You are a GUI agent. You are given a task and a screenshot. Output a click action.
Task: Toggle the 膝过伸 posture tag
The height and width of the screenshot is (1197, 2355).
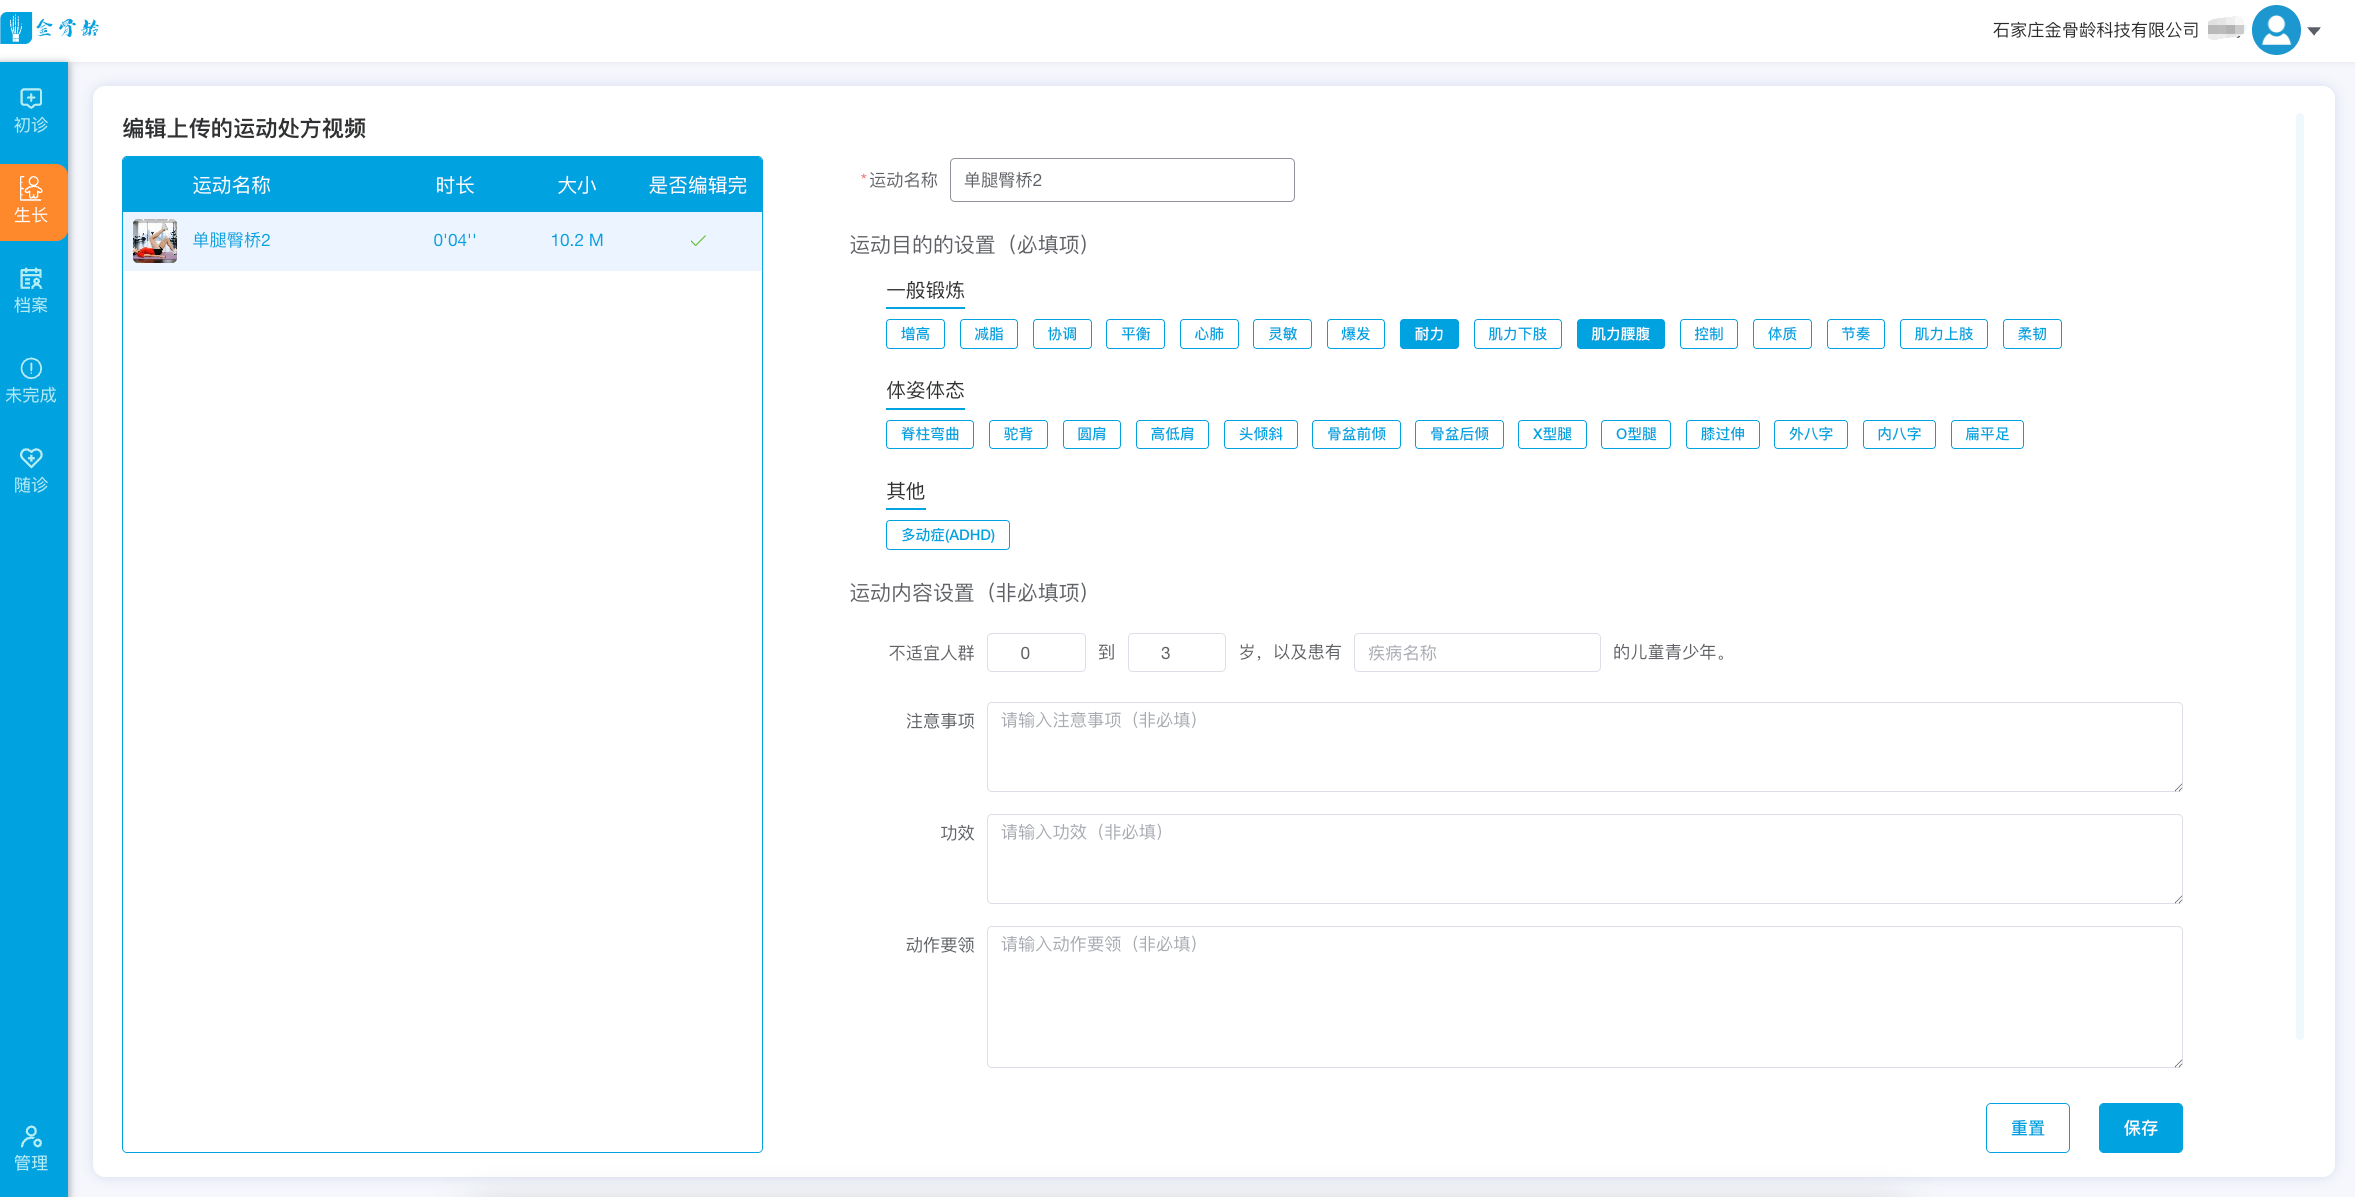(1723, 434)
